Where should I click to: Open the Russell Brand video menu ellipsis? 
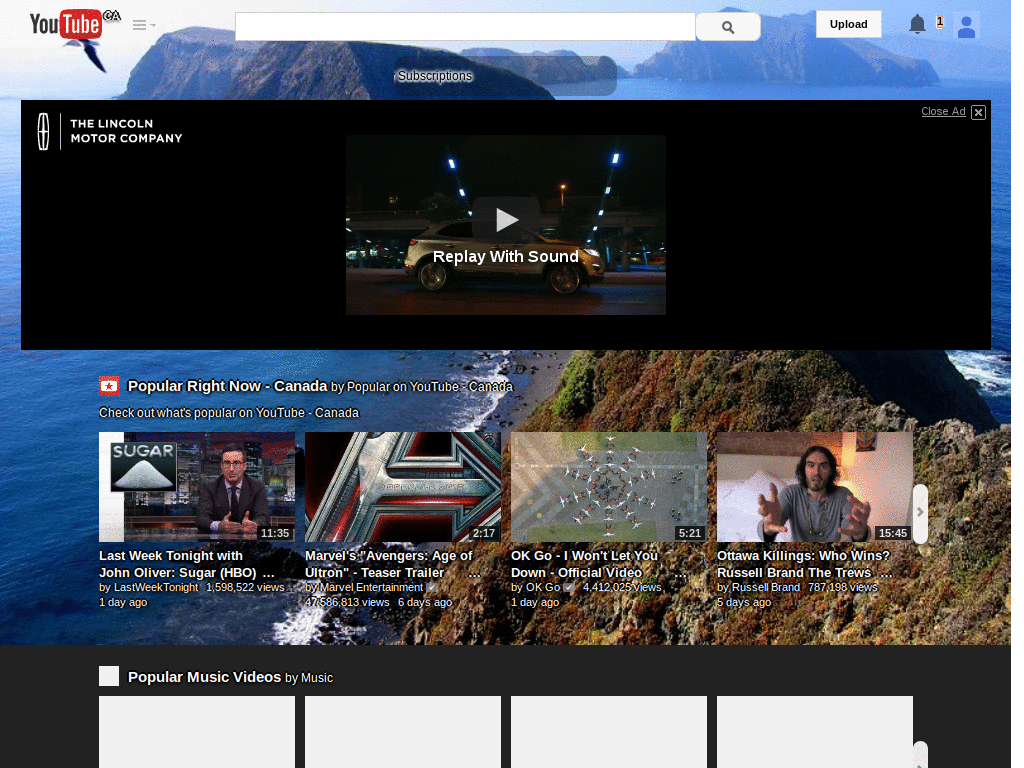pyautogui.click(x=886, y=573)
